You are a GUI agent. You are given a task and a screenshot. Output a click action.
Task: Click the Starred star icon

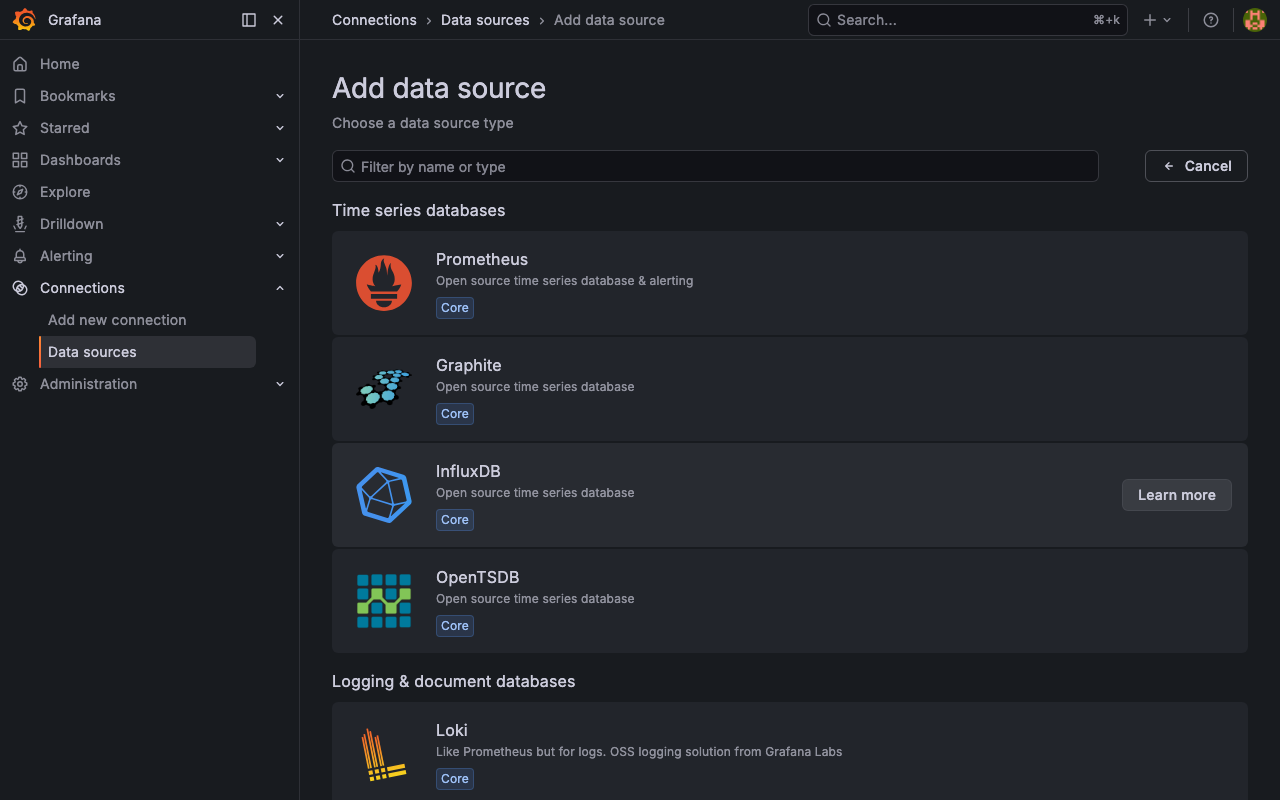[x=20, y=128]
